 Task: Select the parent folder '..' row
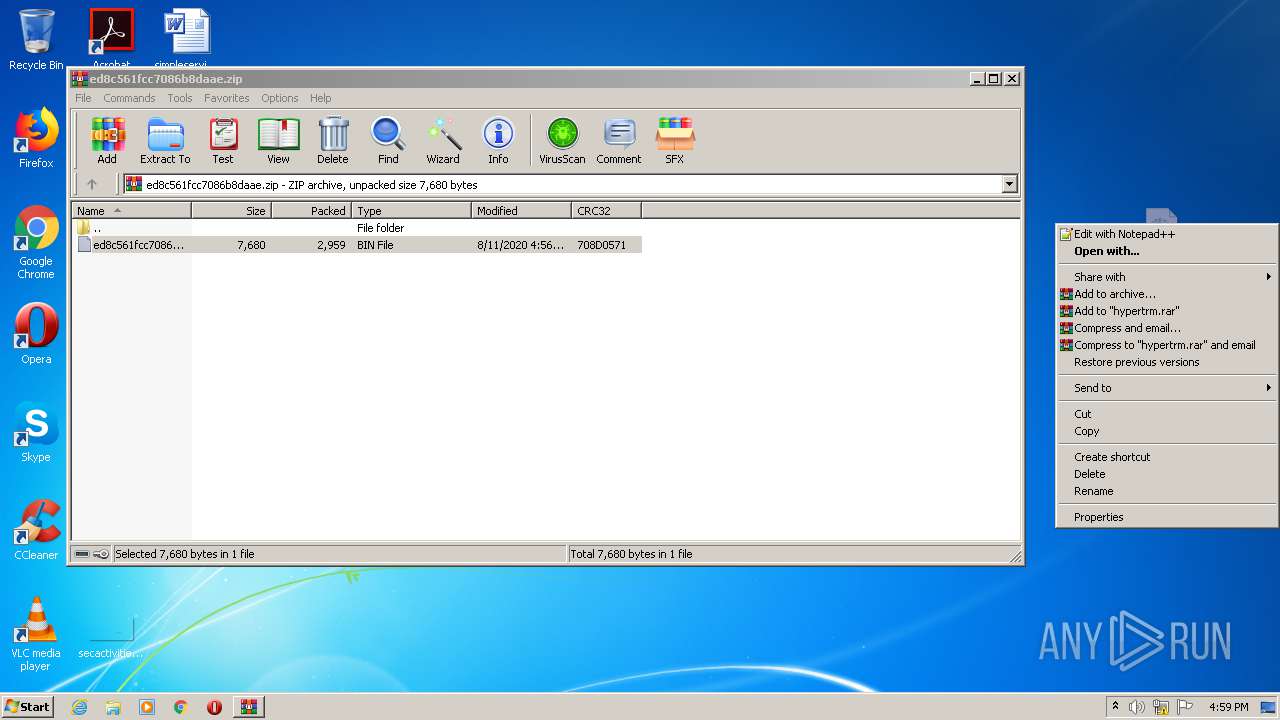(357, 228)
